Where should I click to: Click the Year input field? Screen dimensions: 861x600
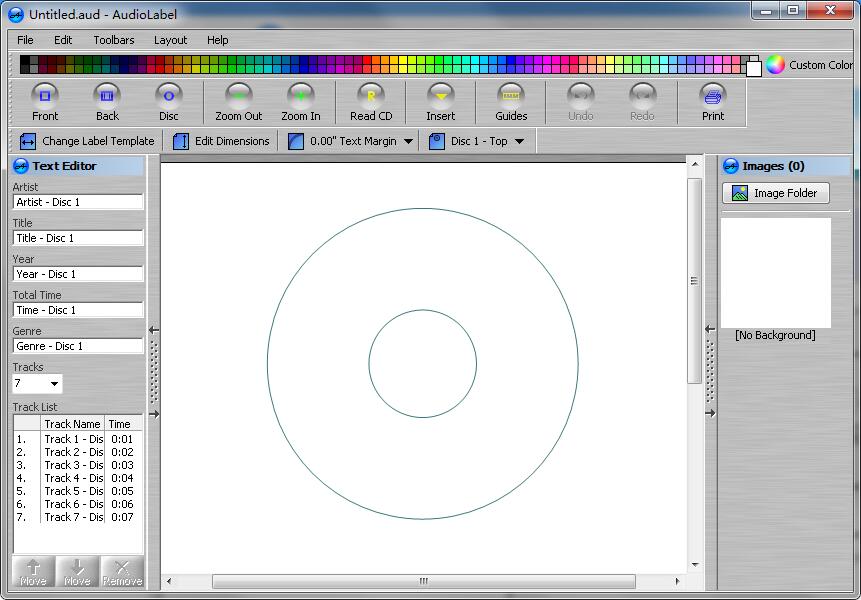coord(78,274)
